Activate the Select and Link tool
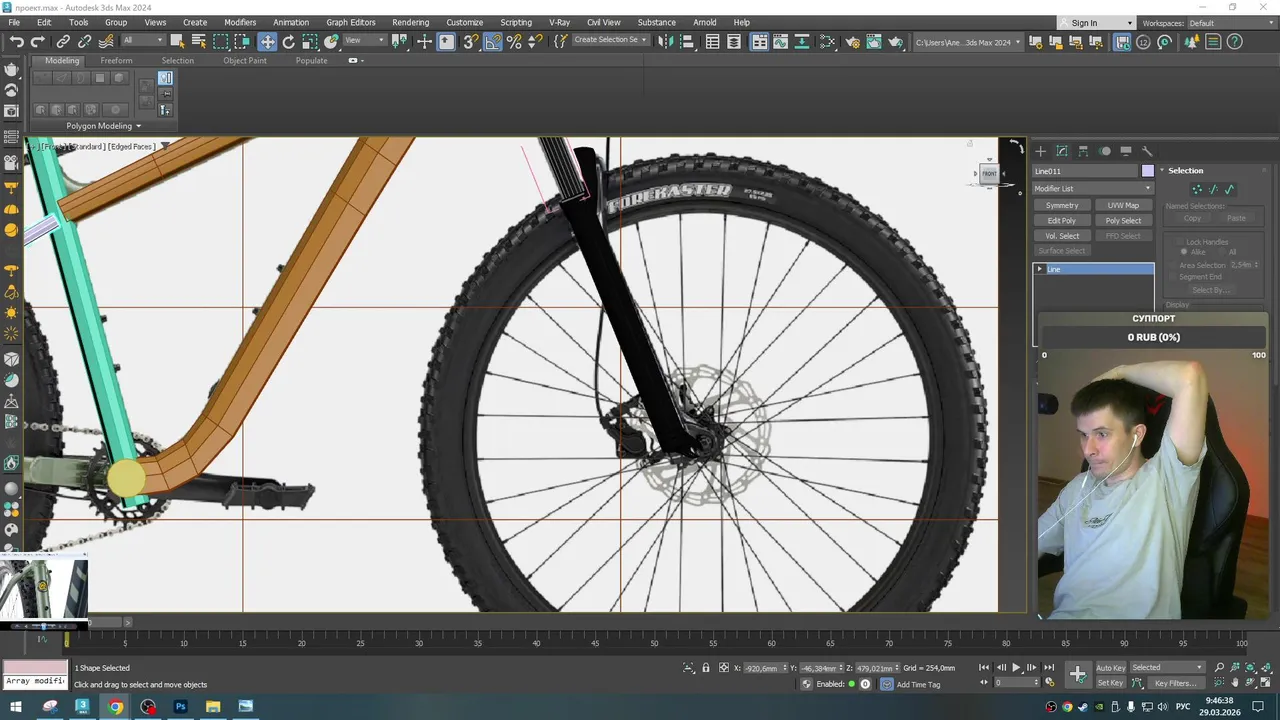The width and height of the screenshot is (1280, 720). pos(63,42)
